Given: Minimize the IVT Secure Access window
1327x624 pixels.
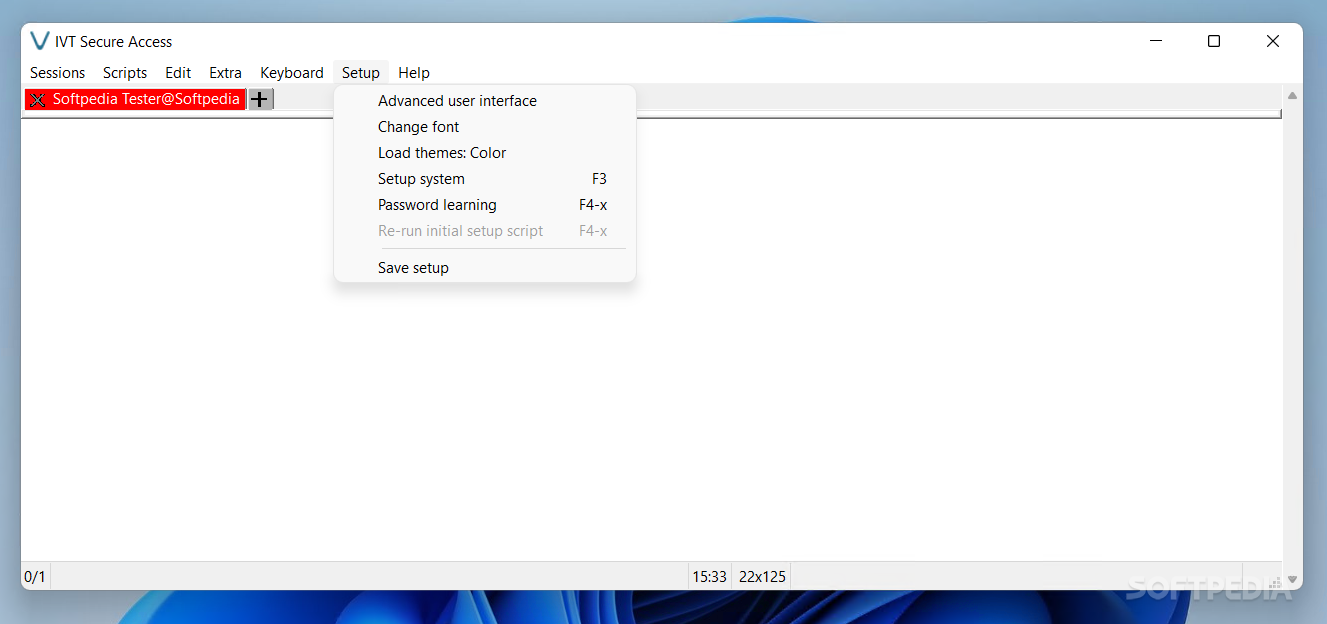Looking at the screenshot, I should coord(1156,41).
